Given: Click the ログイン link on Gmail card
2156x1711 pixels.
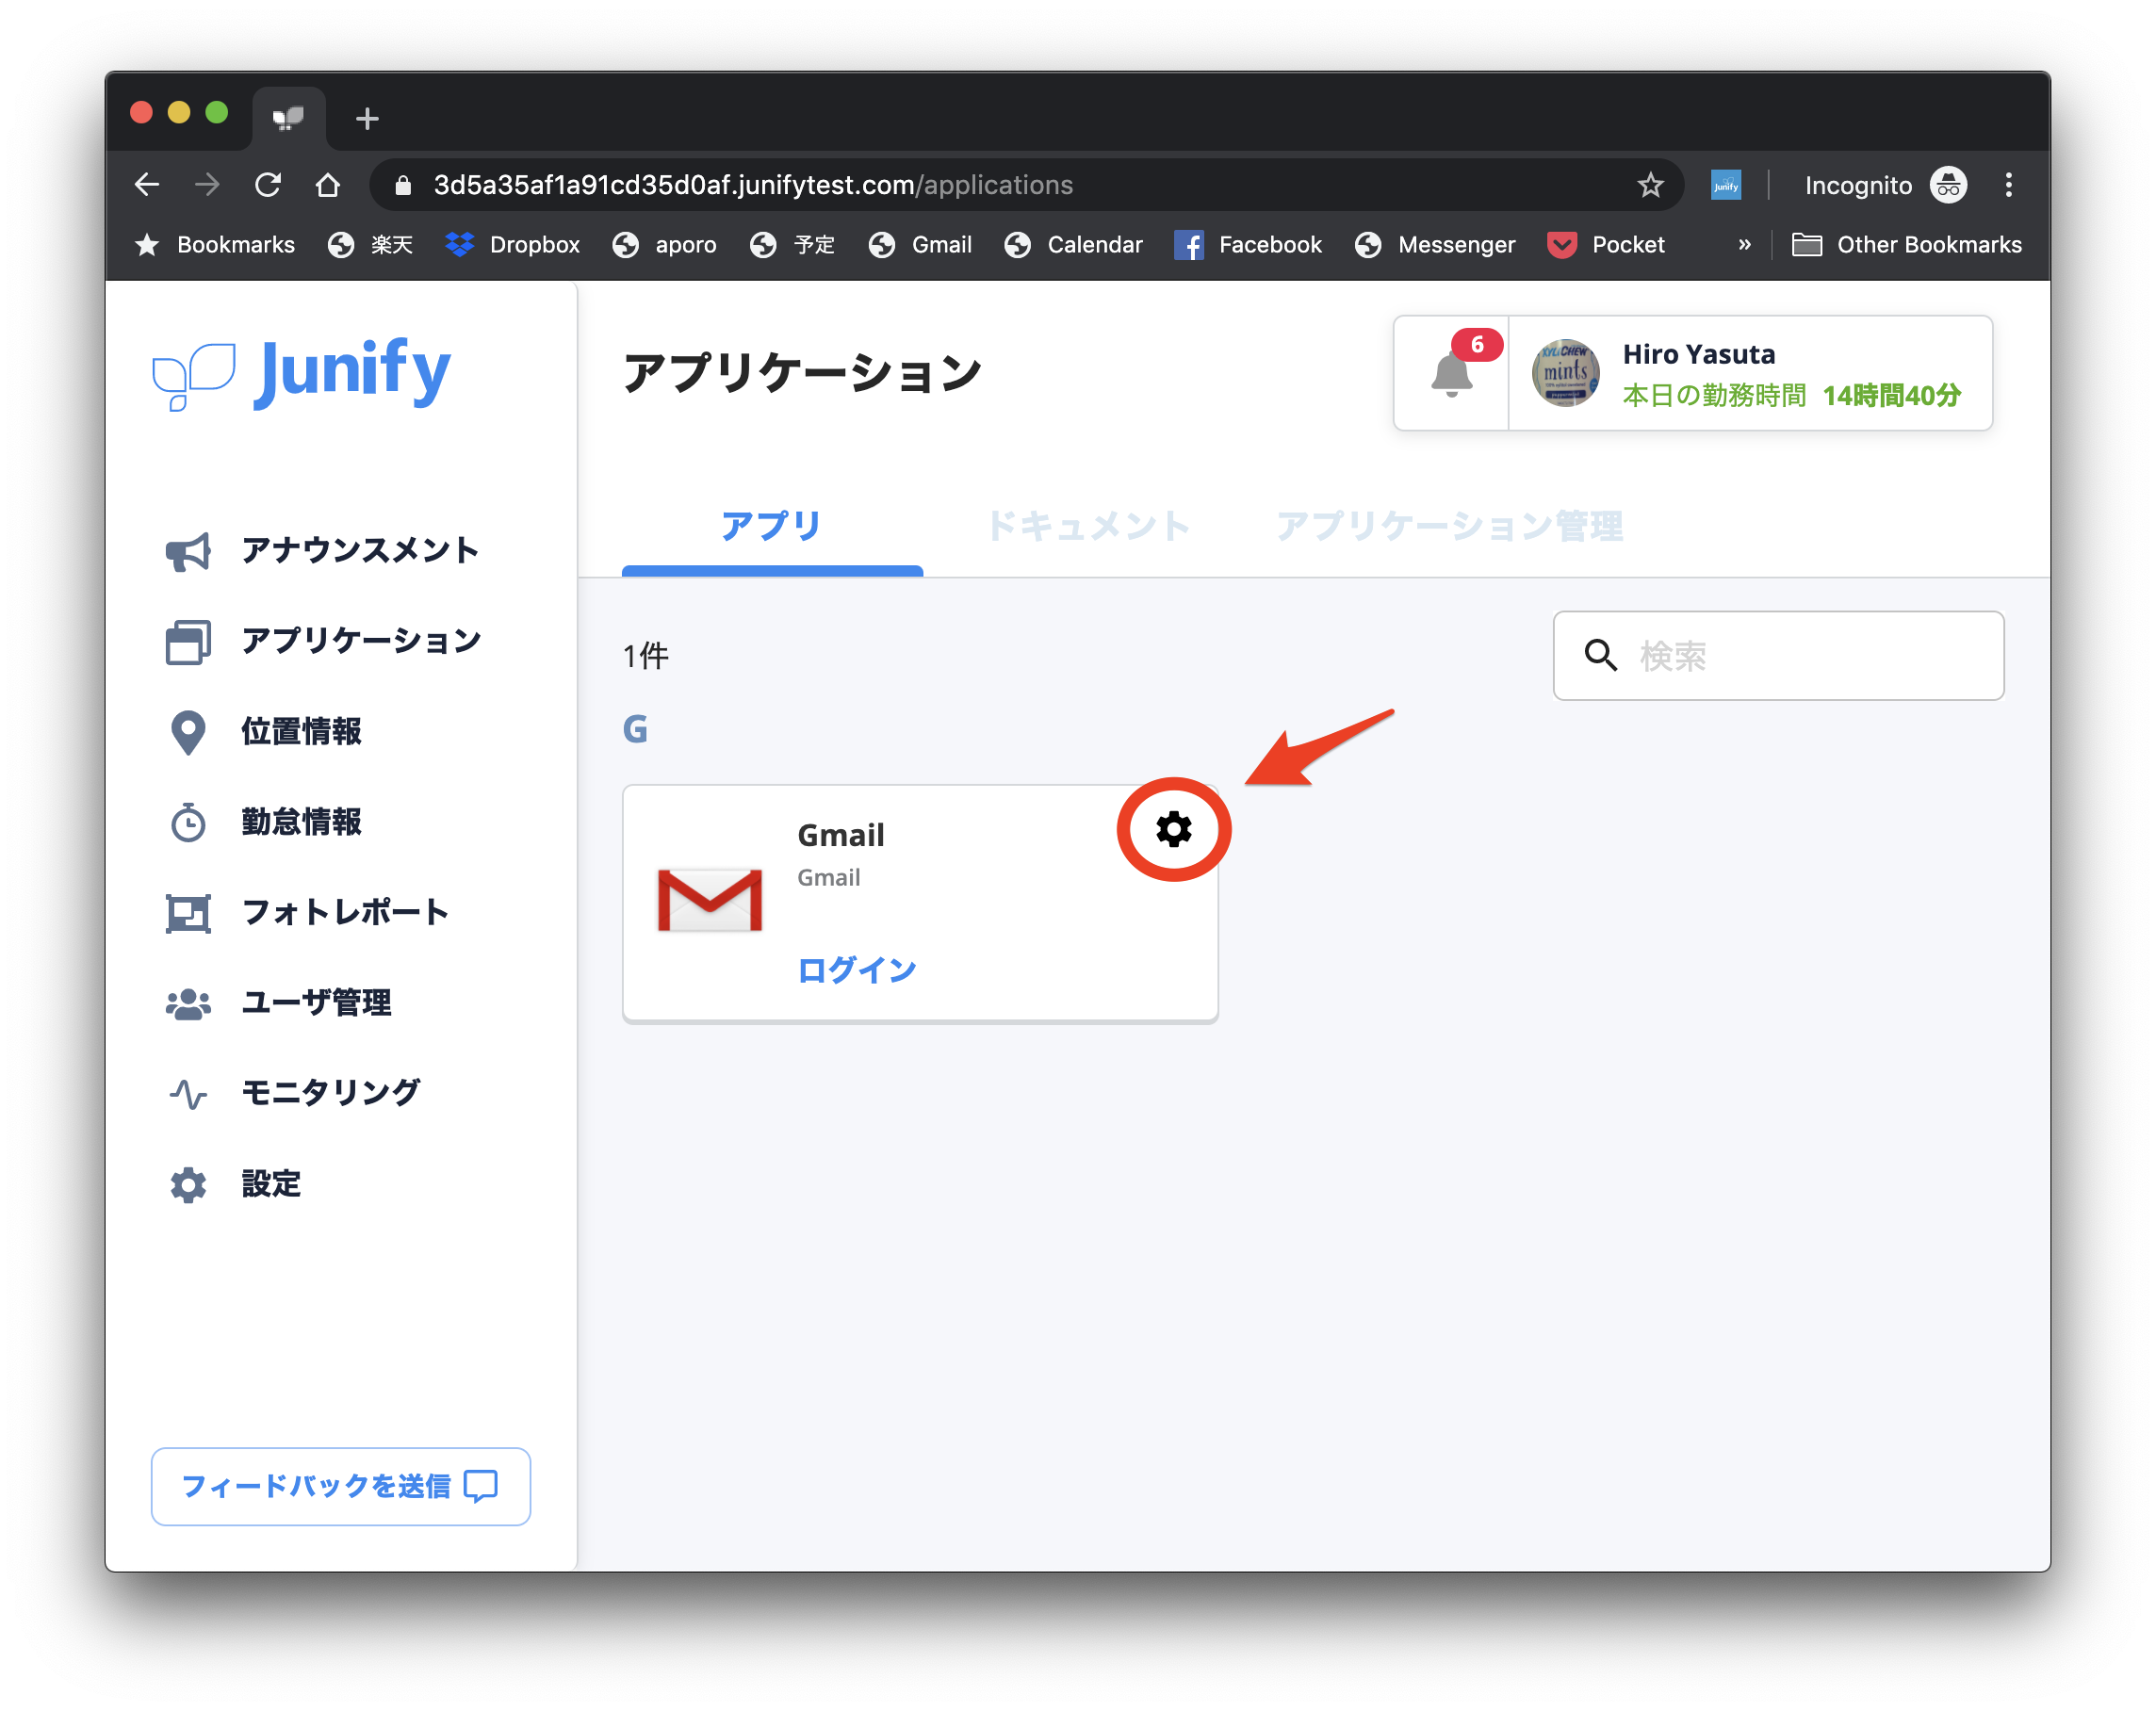Looking at the screenshot, I should [857, 969].
